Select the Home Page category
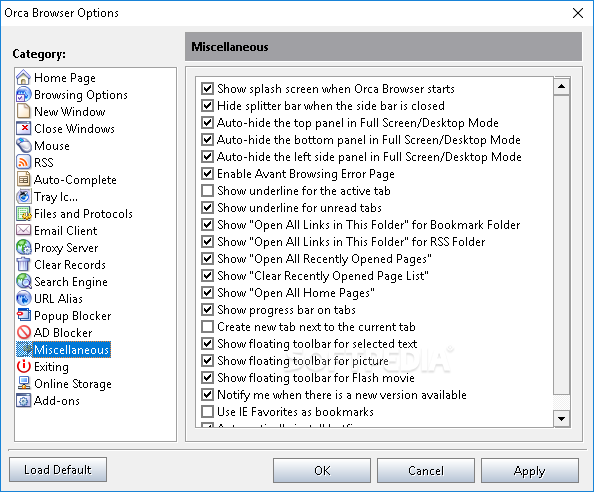Screen dimensions: 594x492 click(x=65, y=78)
